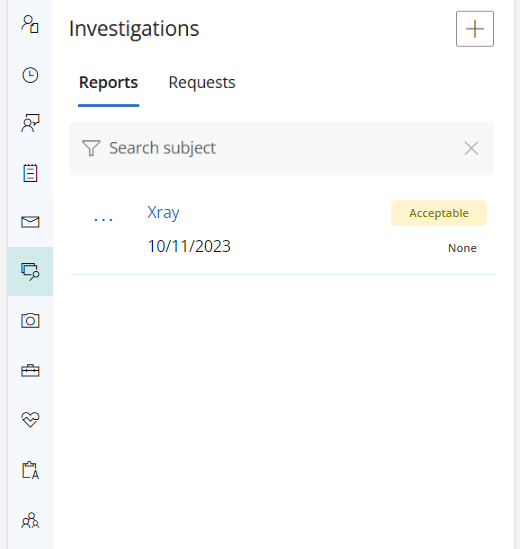Open the Xray report link
Viewport: 520px width, 549px height.
point(163,212)
